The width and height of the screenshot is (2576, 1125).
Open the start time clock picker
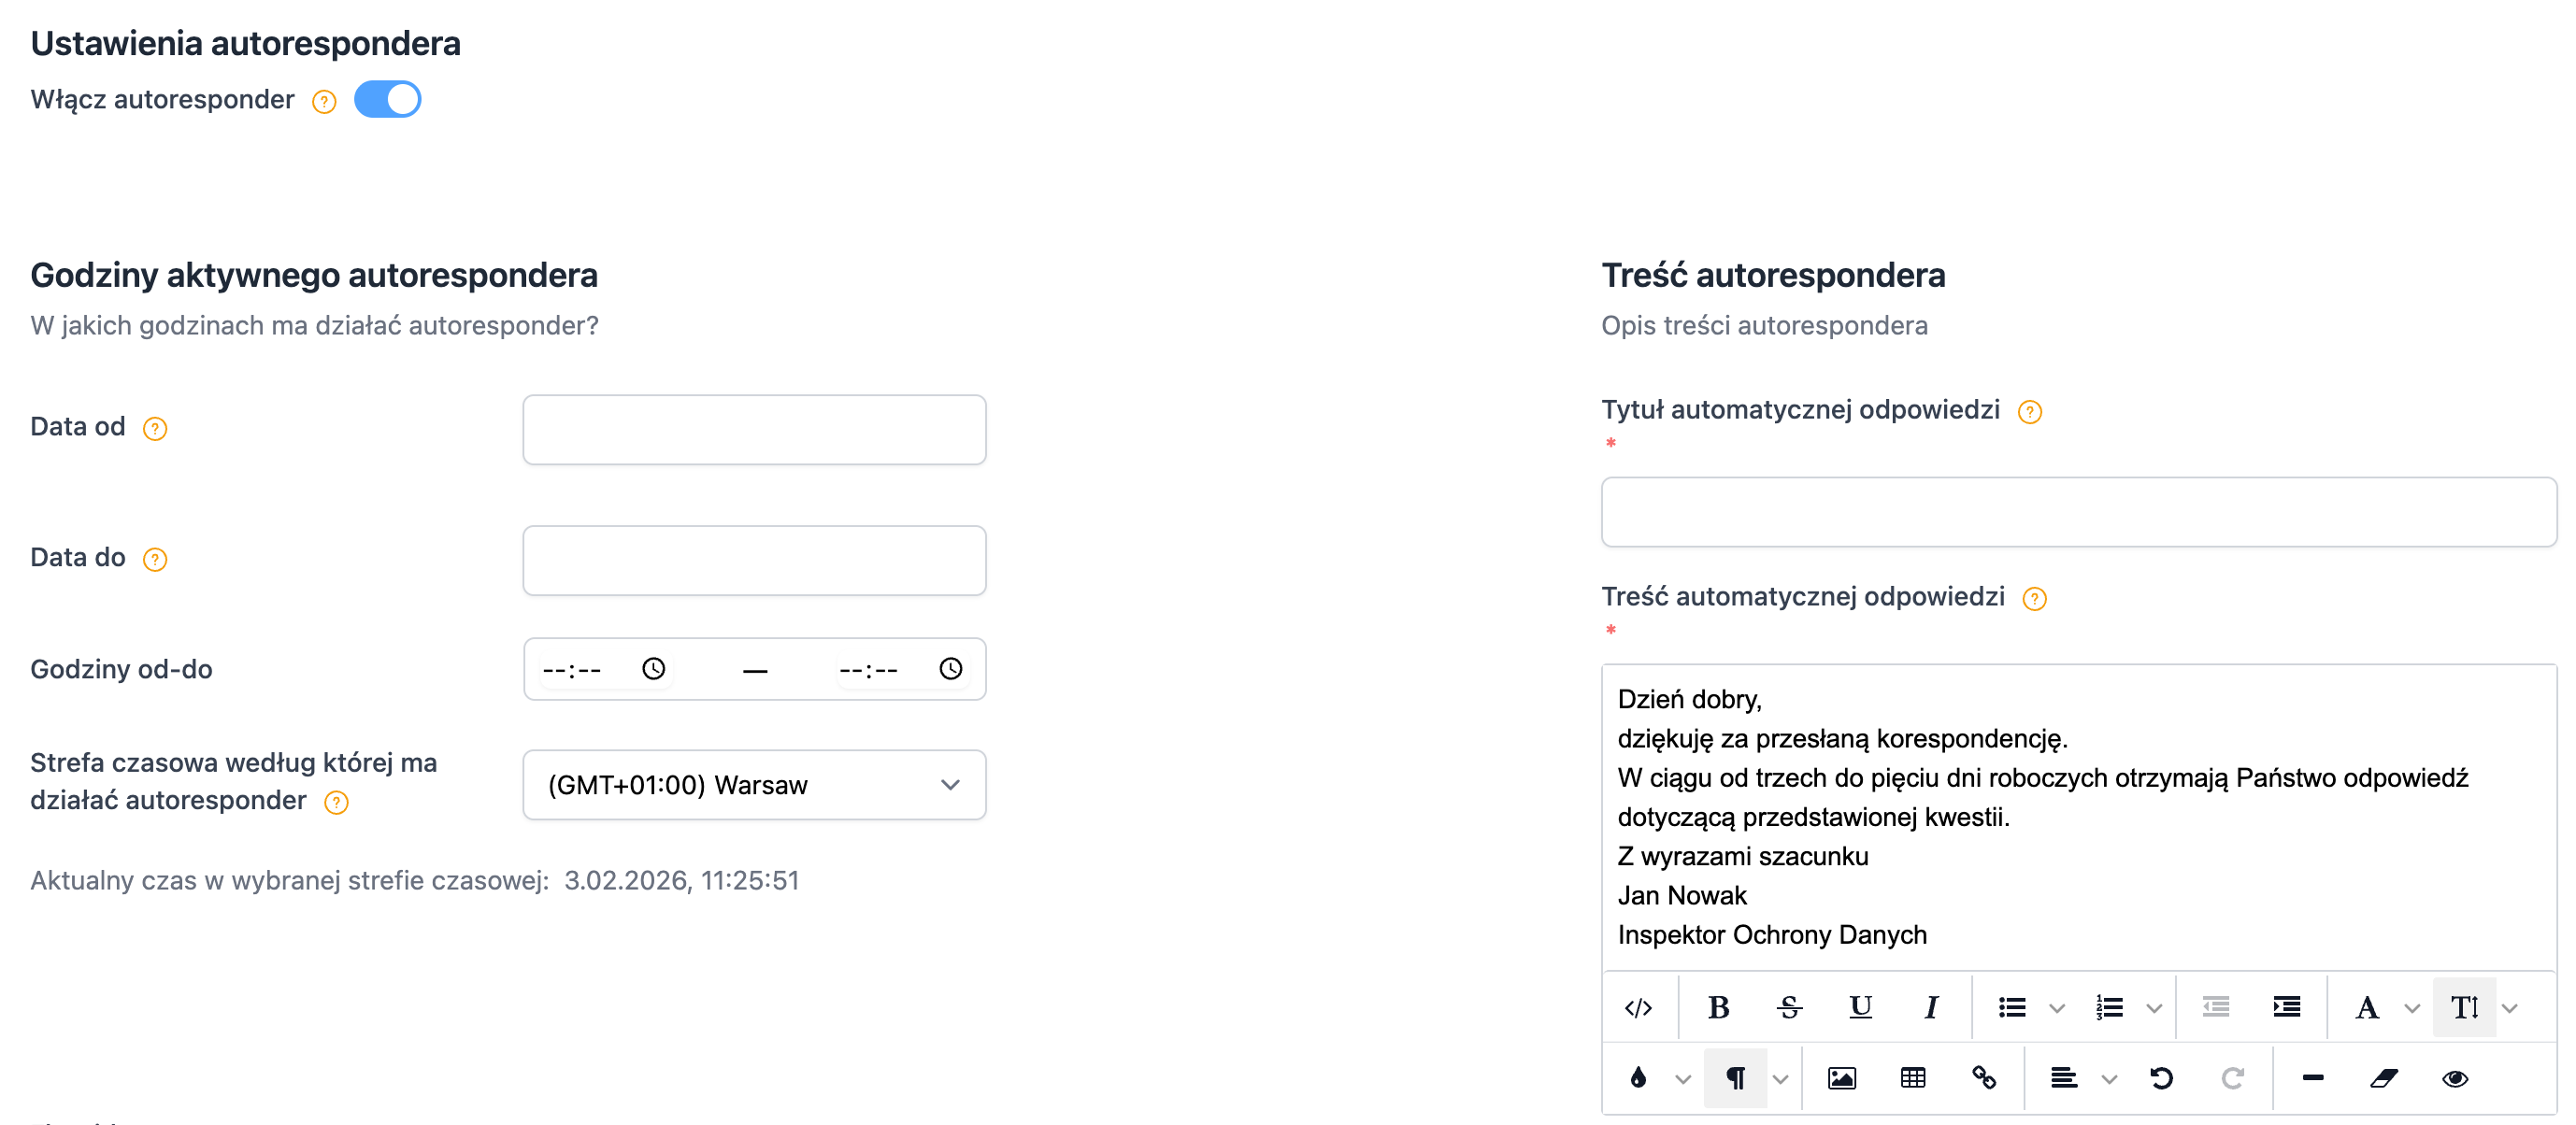[653, 668]
